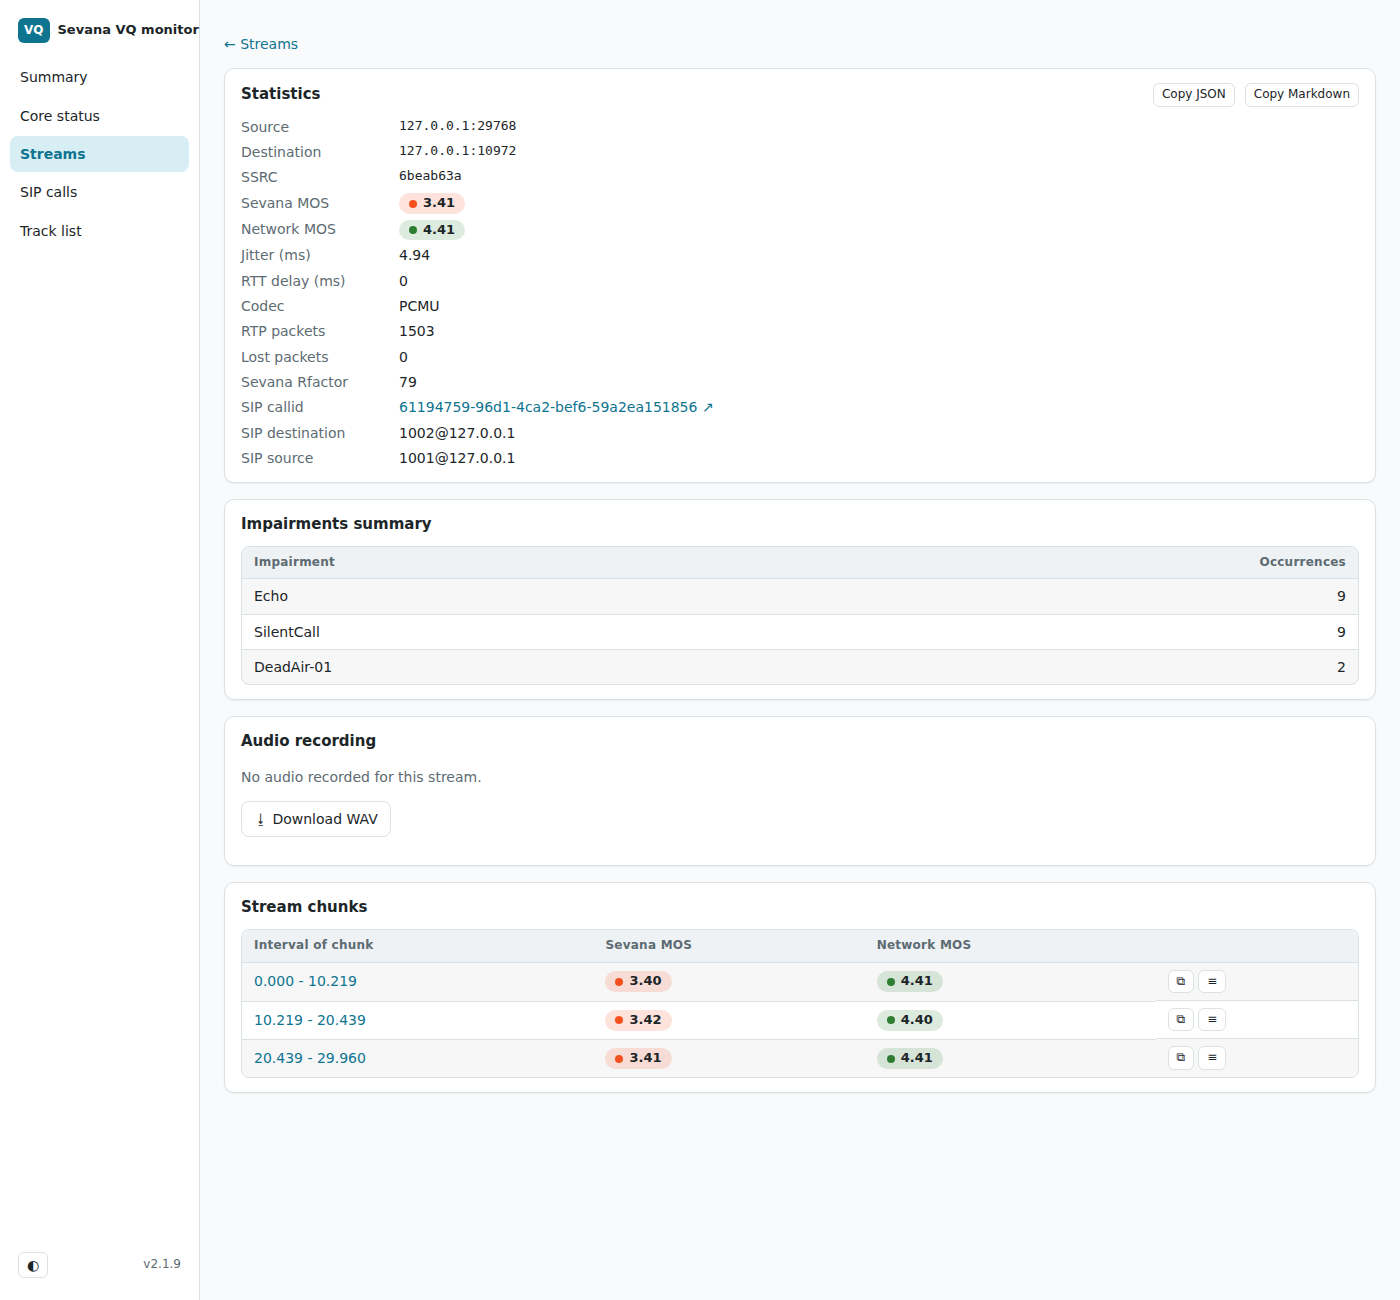The width and height of the screenshot is (1400, 1300).
Task: Open details menu for chunk 10.219 - 20.439
Action: tap(1212, 1020)
